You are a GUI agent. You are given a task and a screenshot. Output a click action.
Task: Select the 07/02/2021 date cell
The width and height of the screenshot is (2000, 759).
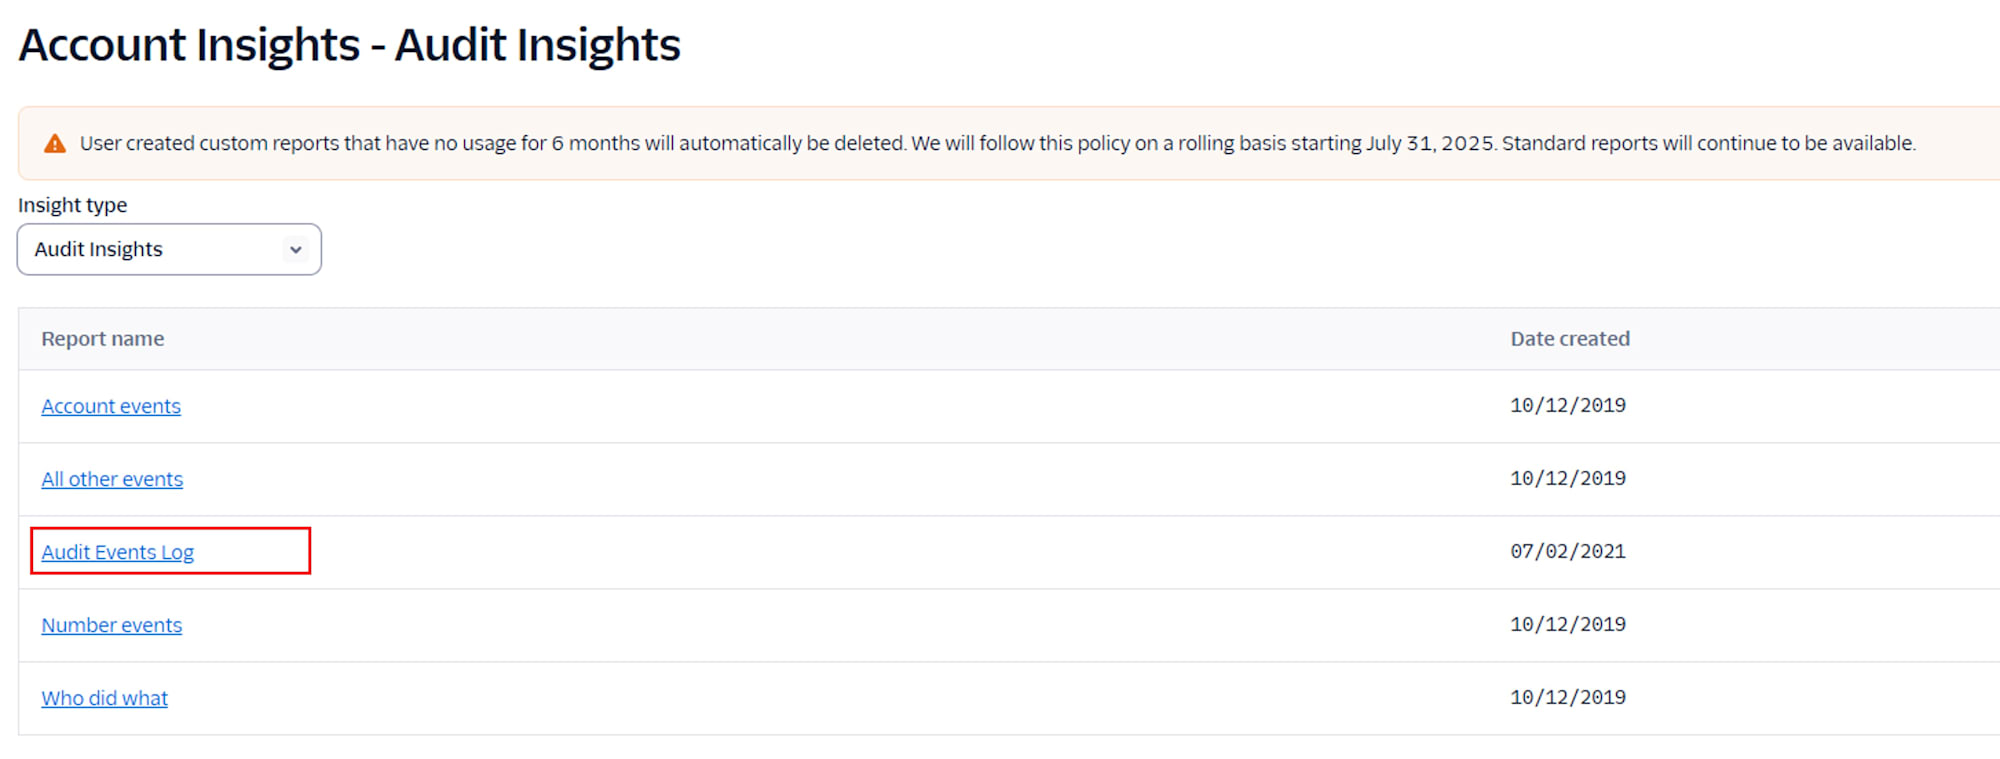(x=1568, y=551)
